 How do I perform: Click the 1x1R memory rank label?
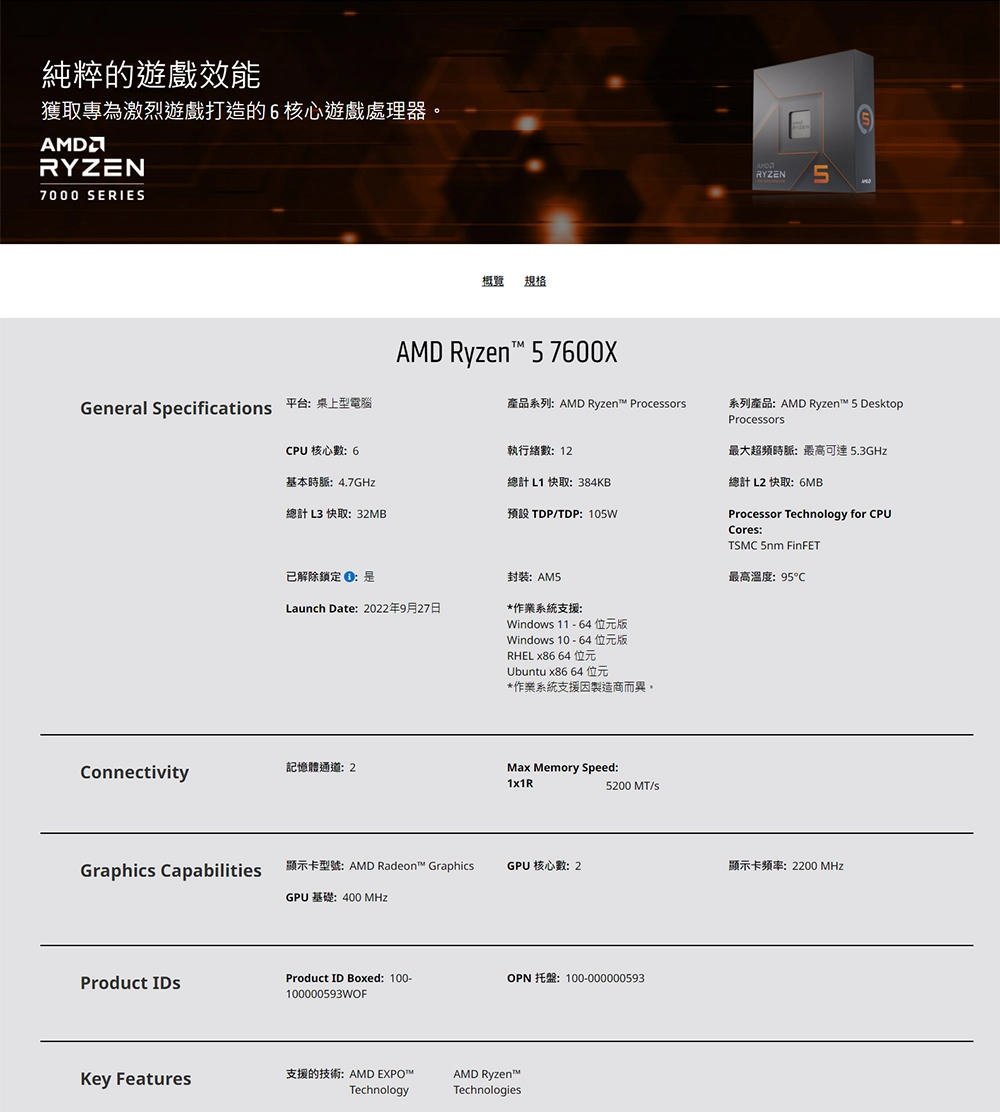click(x=520, y=784)
